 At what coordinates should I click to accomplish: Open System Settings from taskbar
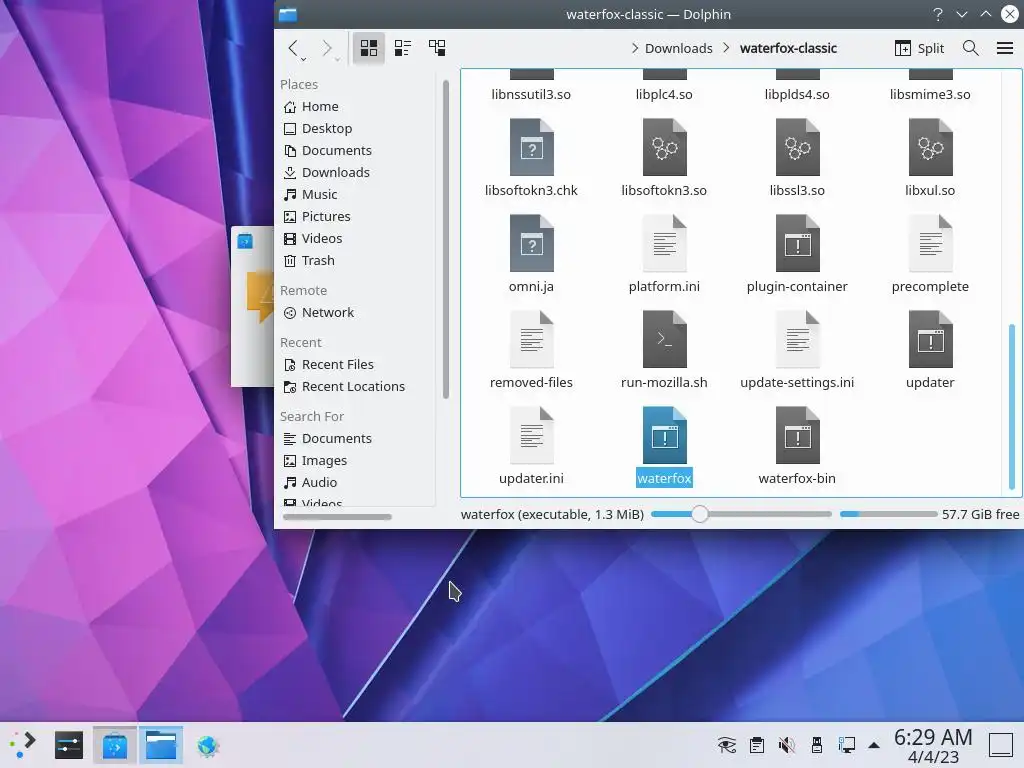click(69, 744)
